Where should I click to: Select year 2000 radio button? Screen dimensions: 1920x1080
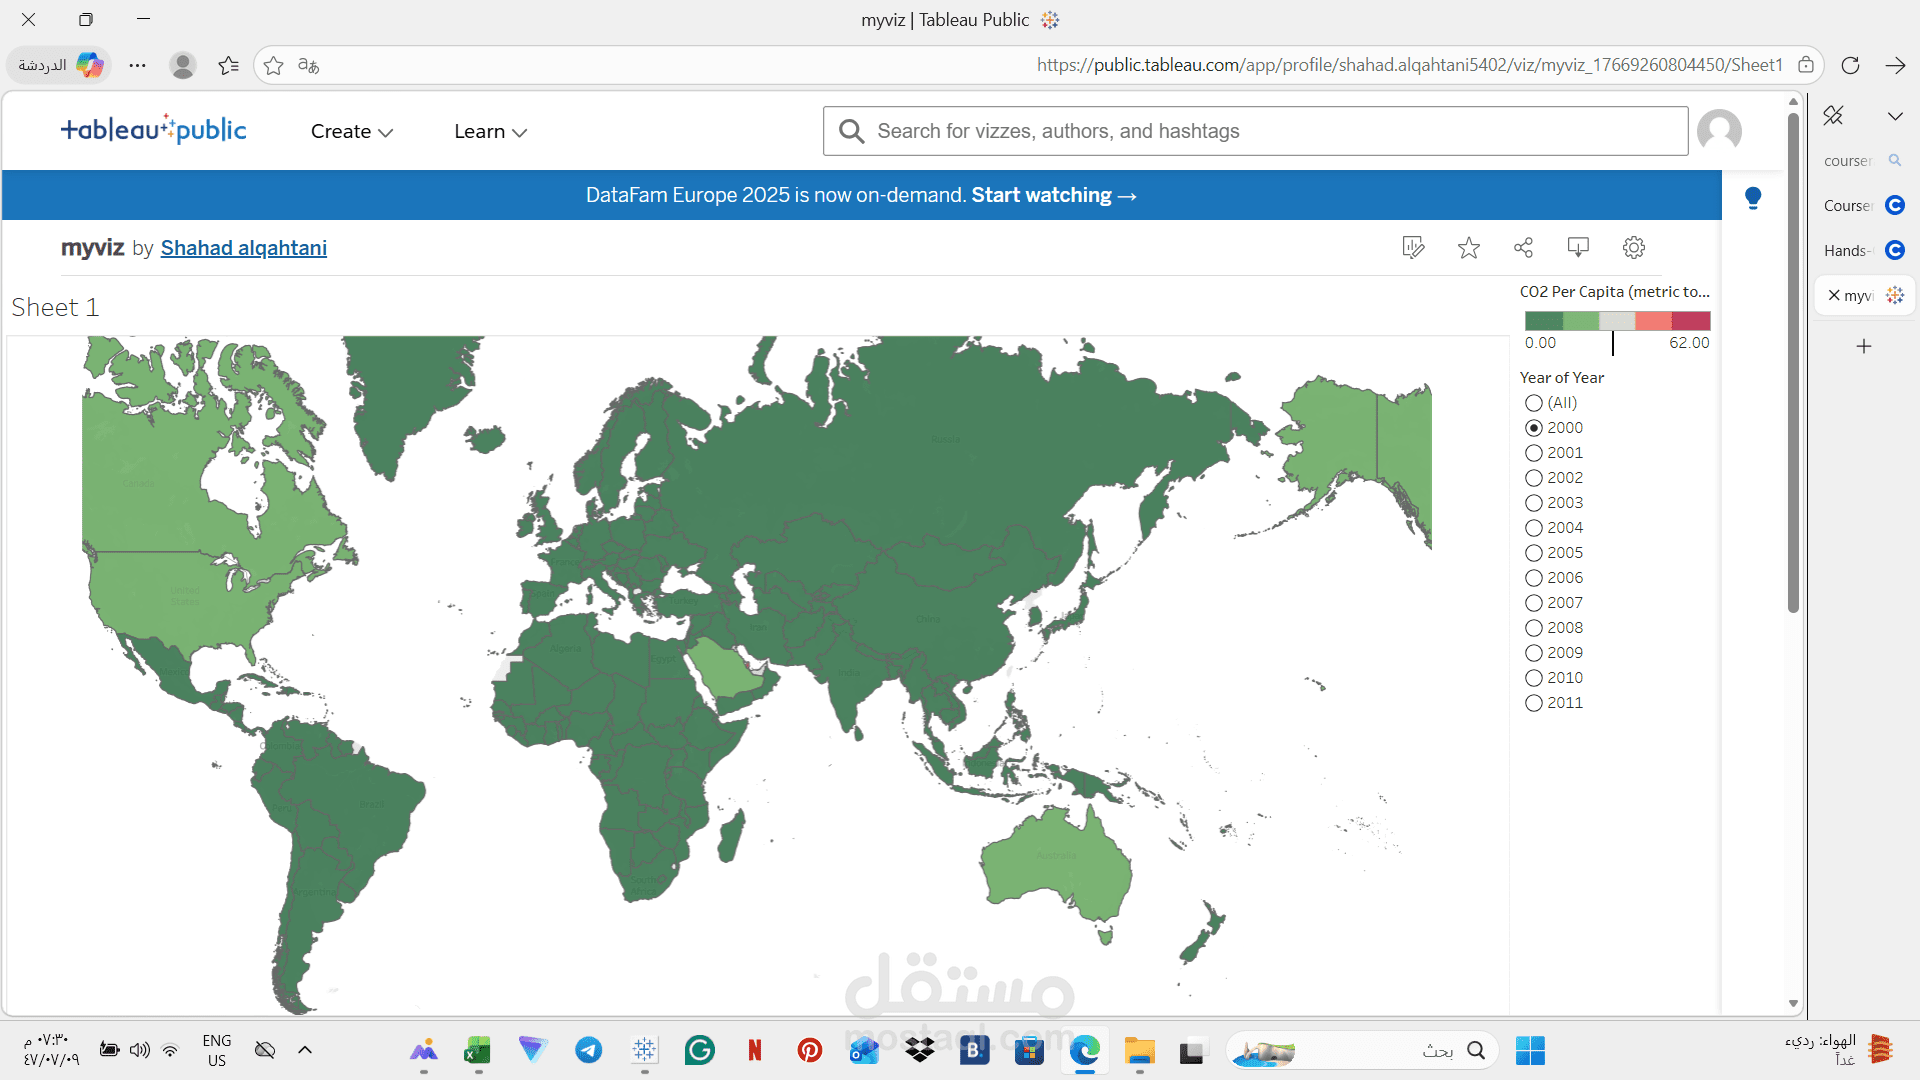pos(1534,428)
